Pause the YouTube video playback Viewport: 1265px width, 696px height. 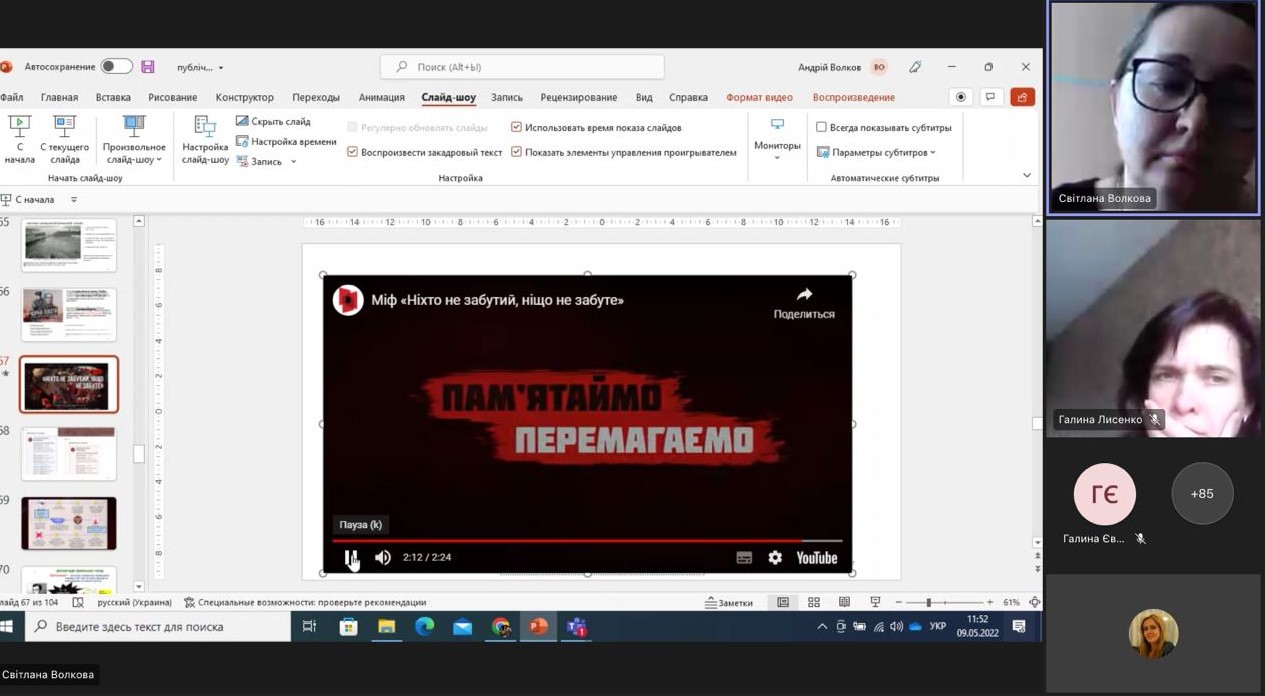(351, 558)
